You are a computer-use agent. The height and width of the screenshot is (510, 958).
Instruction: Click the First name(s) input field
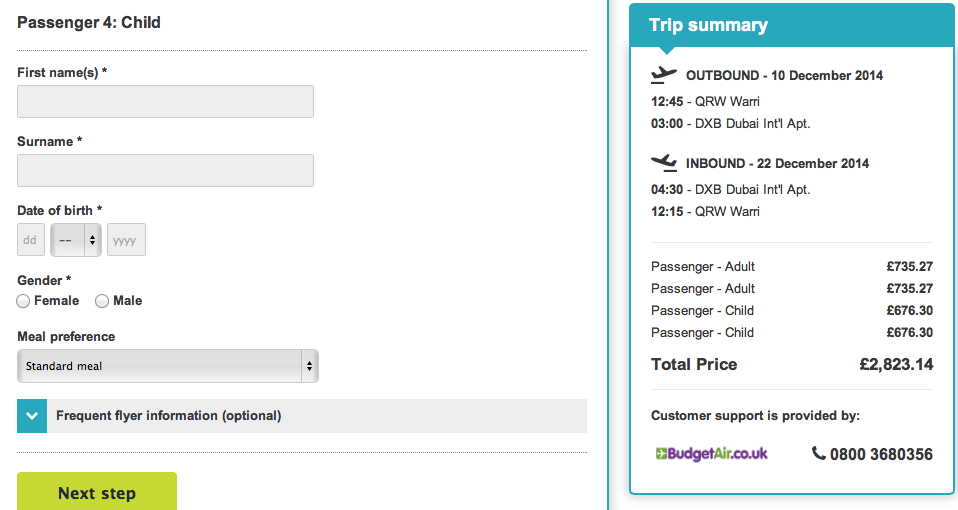click(166, 101)
